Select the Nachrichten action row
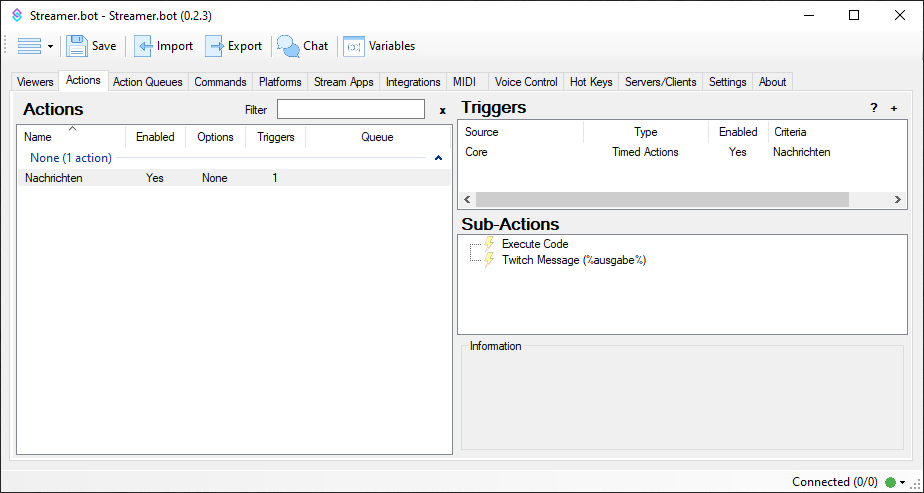The width and height of the screenshot is (924, 493). tap(54, 178)
